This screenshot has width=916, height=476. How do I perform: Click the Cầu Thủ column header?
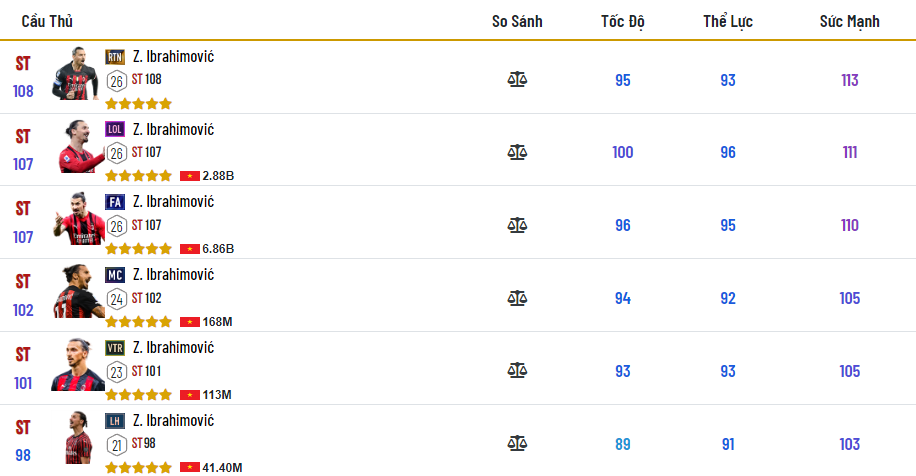47,21
